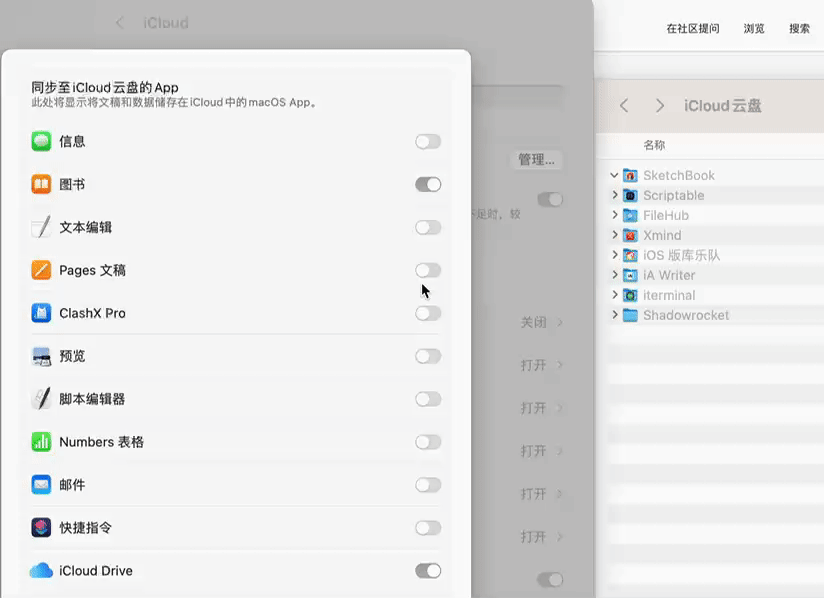Expand the Shadowrocket folder
824x598 pixels.
click(x=614, y=315)
